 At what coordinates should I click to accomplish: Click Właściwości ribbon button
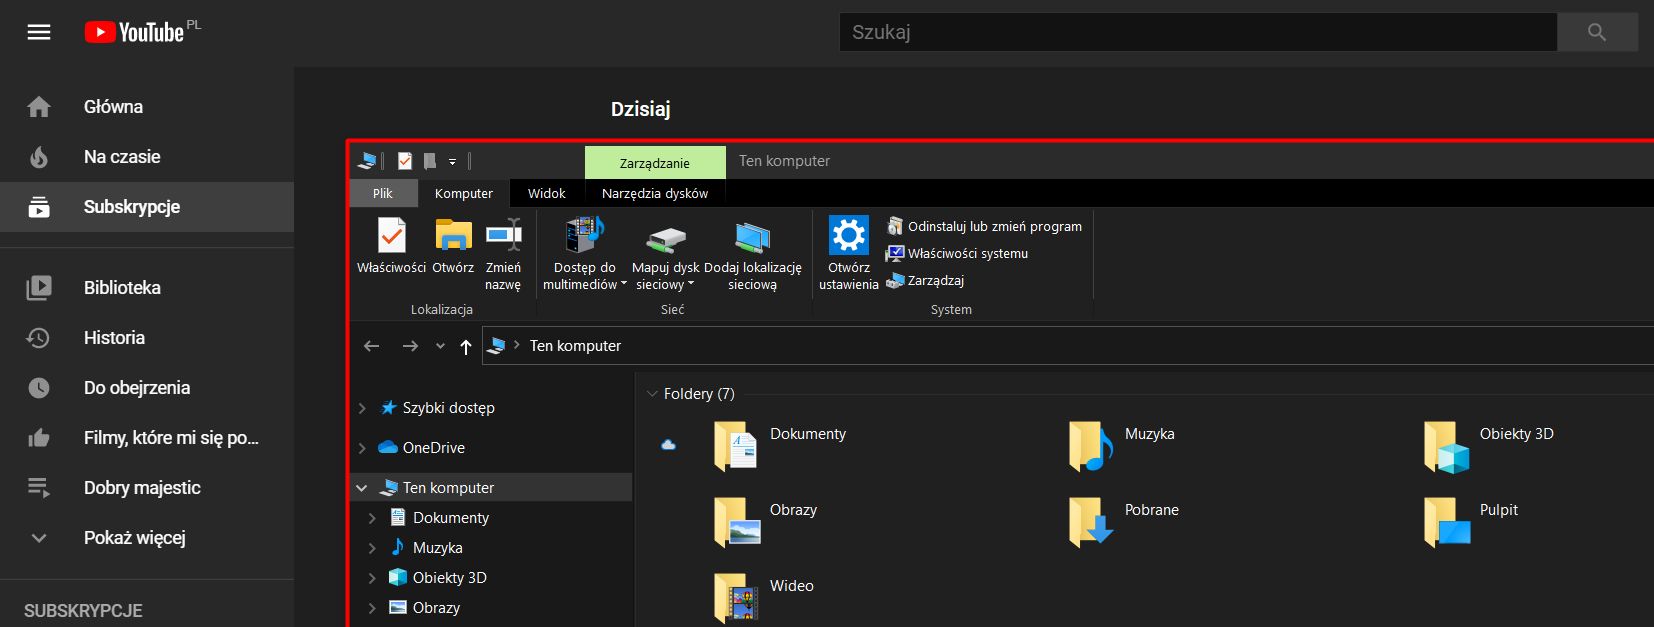(392, 246)
